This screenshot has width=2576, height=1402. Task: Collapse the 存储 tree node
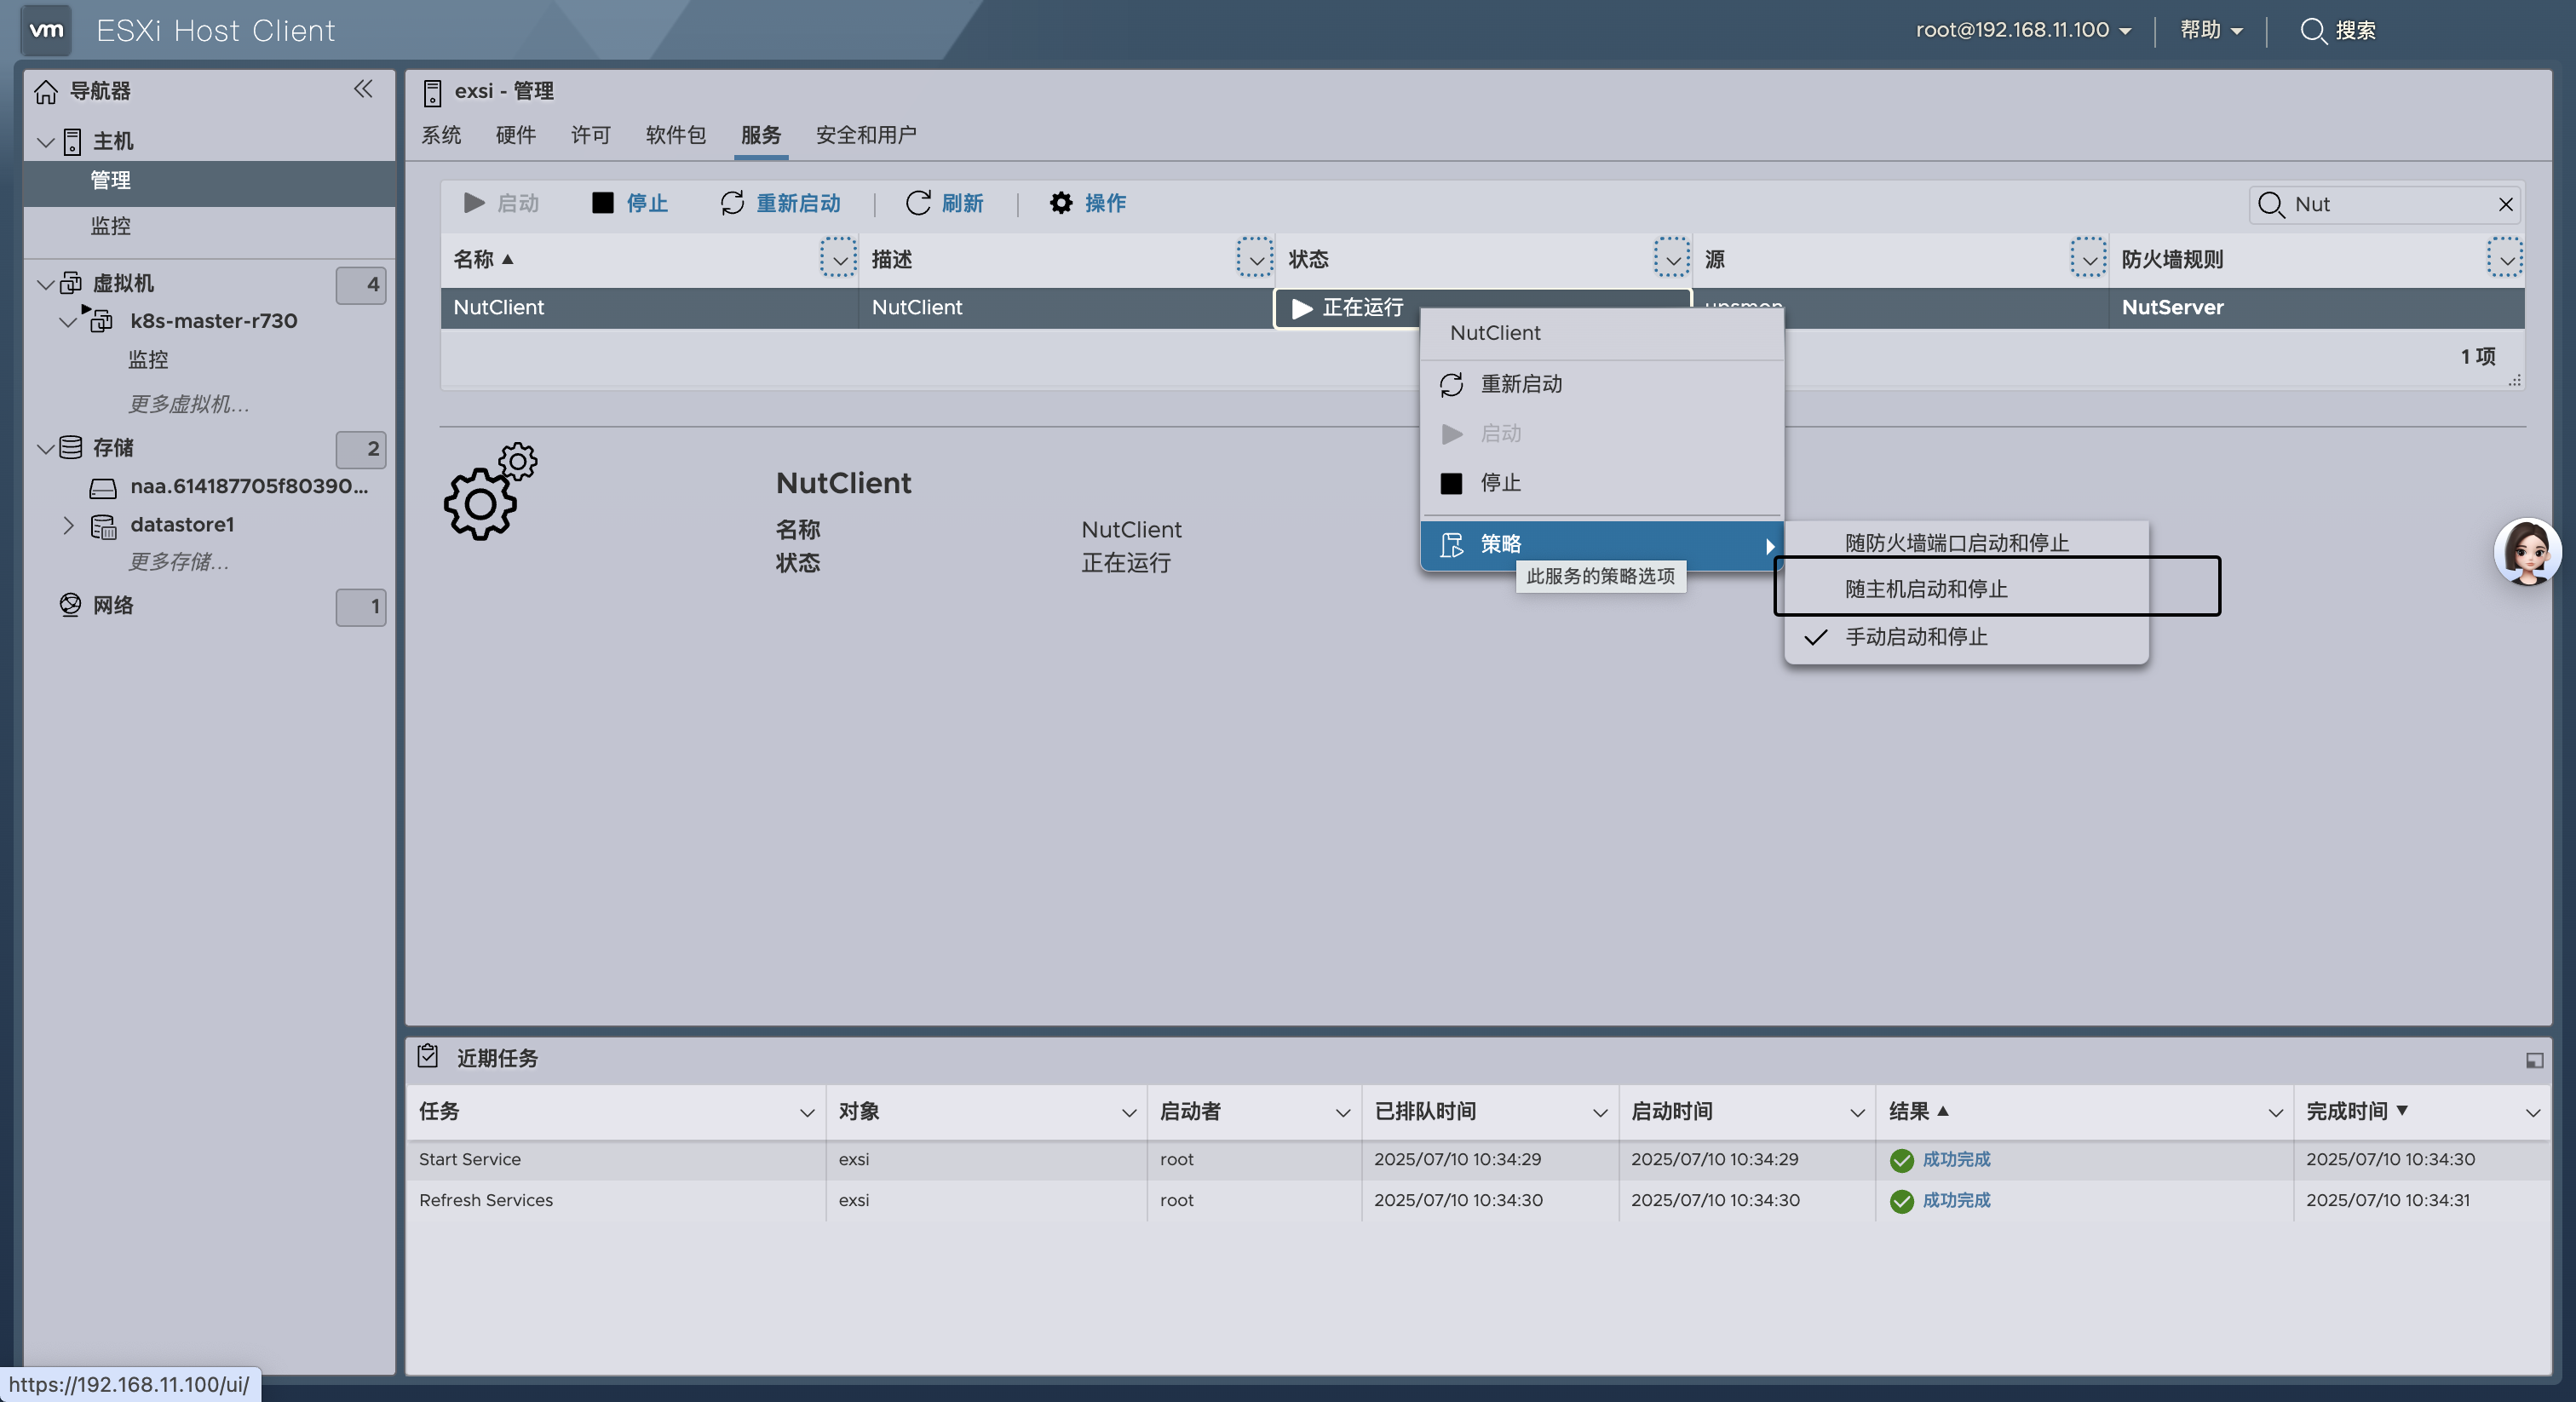[x=45, y=448]
